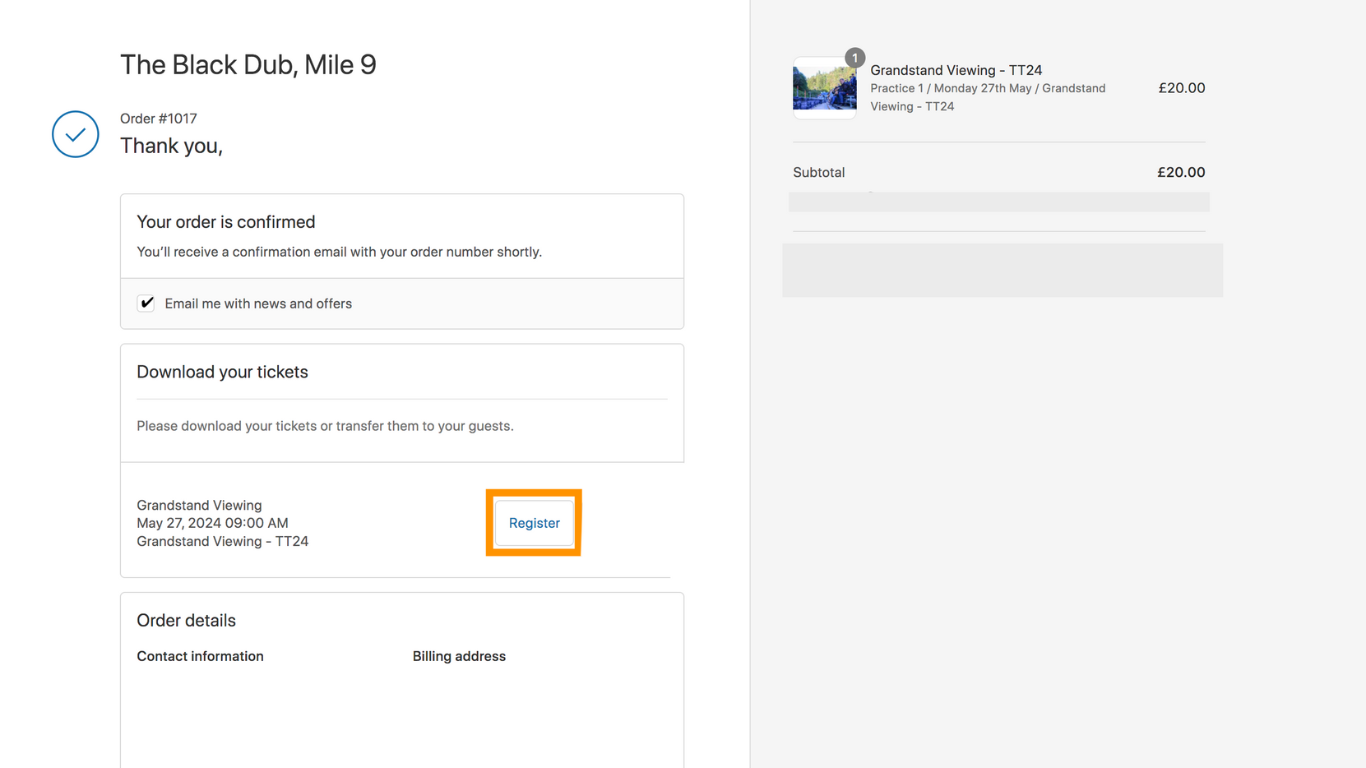Click the 'Billing address' label

click(x=459, y=657)
